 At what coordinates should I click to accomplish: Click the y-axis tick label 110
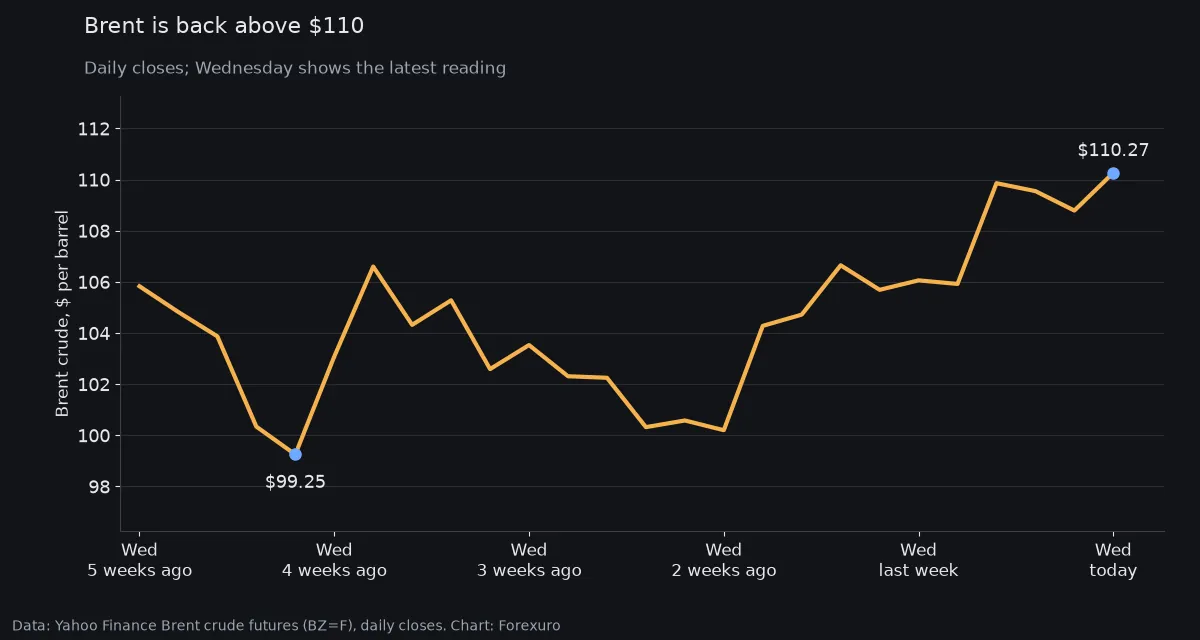pos(93,180)
